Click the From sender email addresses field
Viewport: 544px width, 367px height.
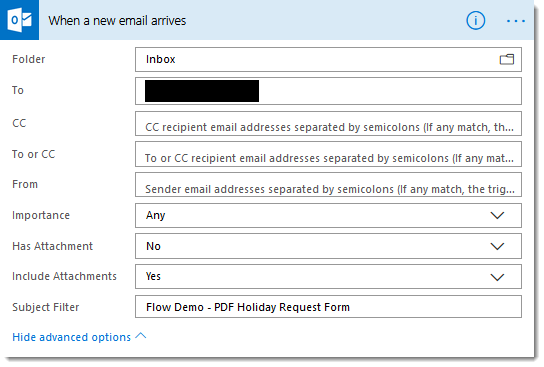[328, 185]
